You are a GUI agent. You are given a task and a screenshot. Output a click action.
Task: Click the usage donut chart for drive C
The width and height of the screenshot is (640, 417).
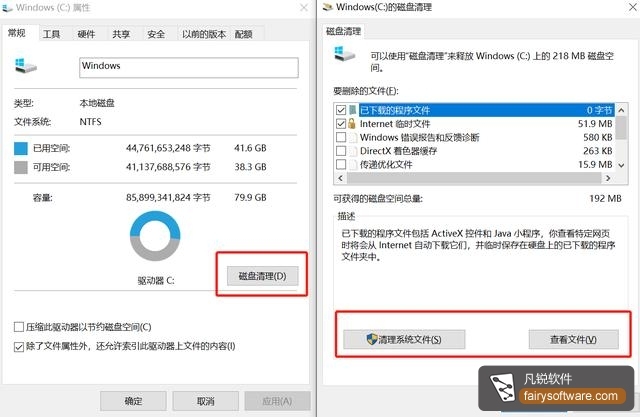[x=155, y=236]
